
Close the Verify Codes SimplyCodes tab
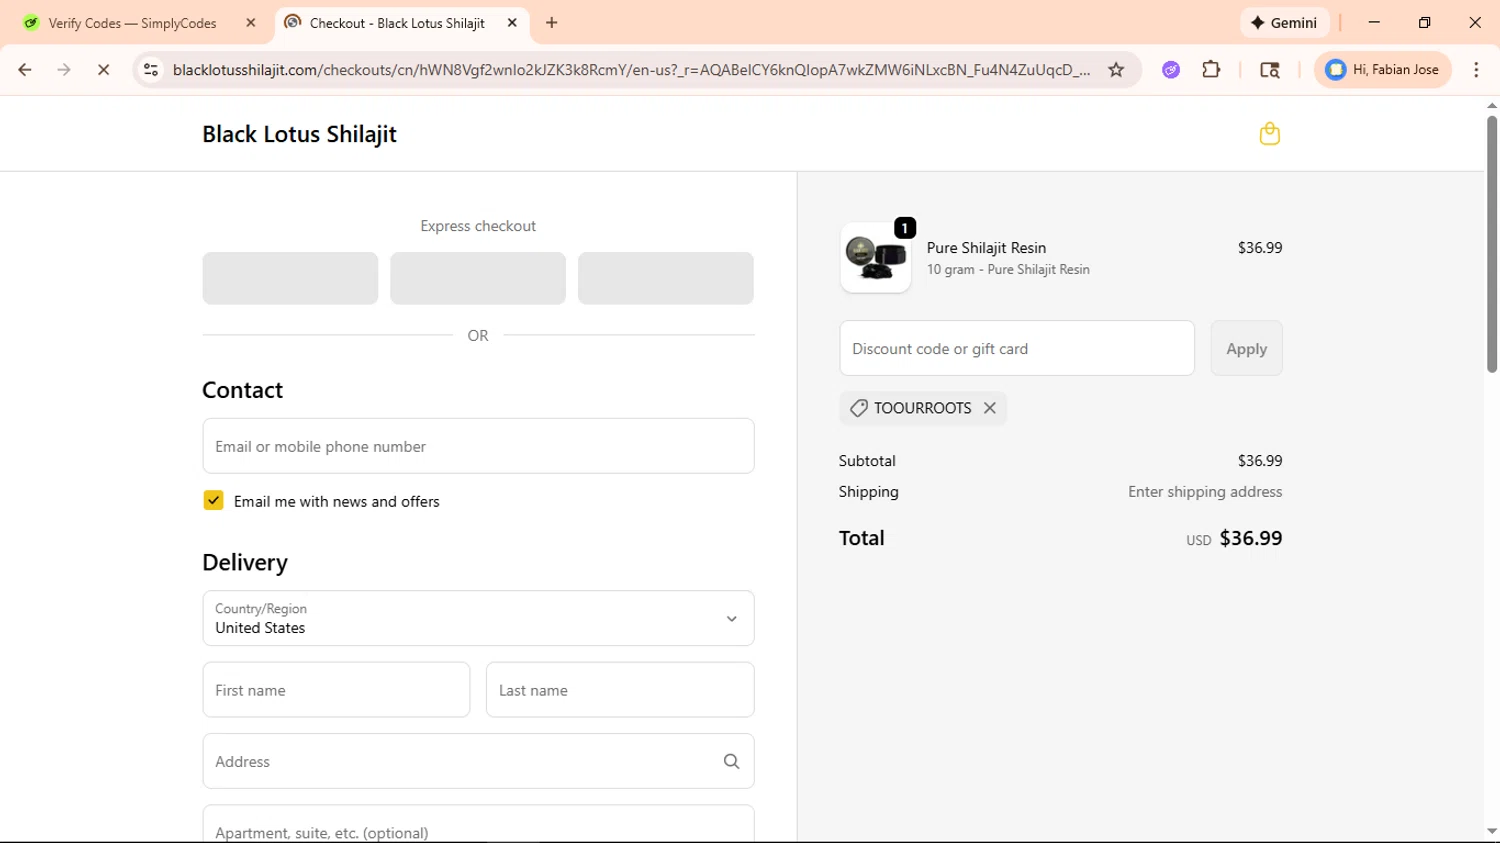click(251, 23)
